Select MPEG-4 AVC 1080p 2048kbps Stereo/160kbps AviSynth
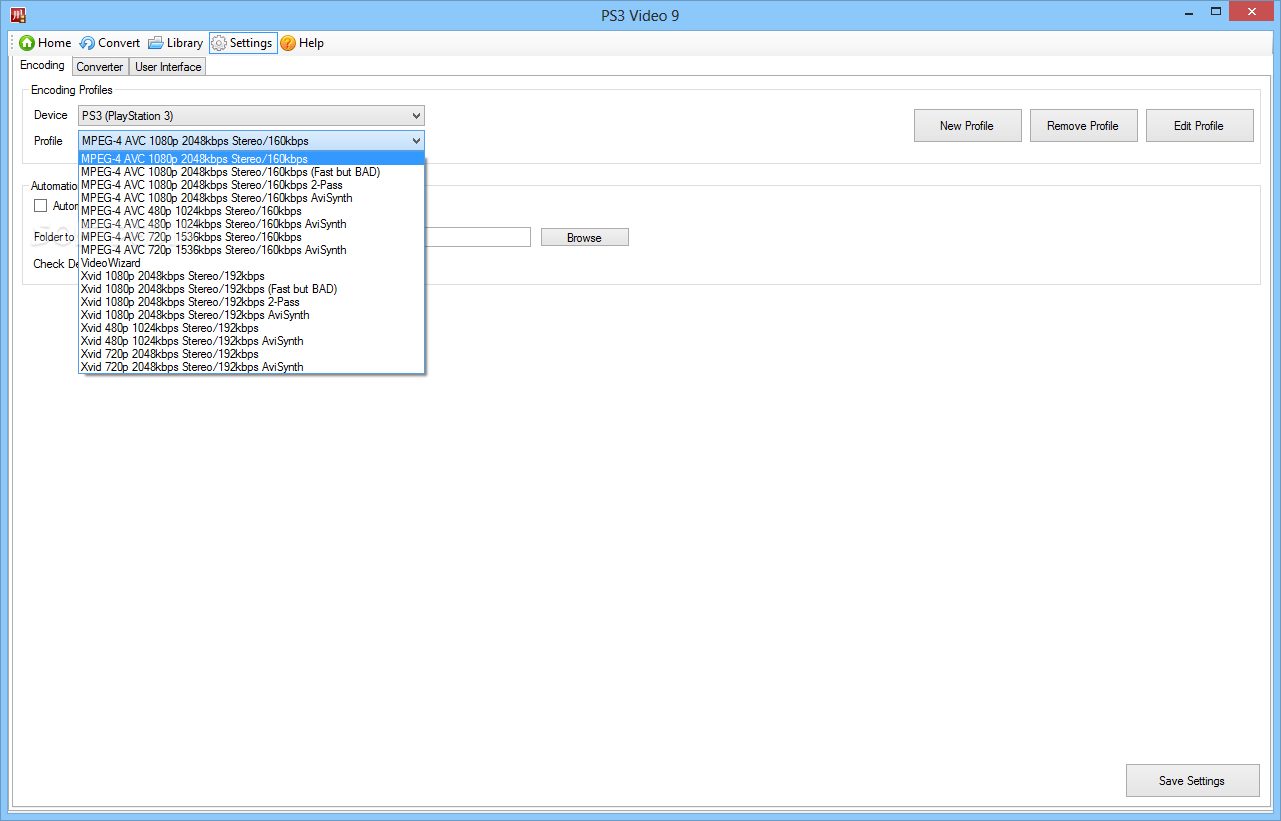Screen dimensions: 1281x821 [x=251, y=198]
